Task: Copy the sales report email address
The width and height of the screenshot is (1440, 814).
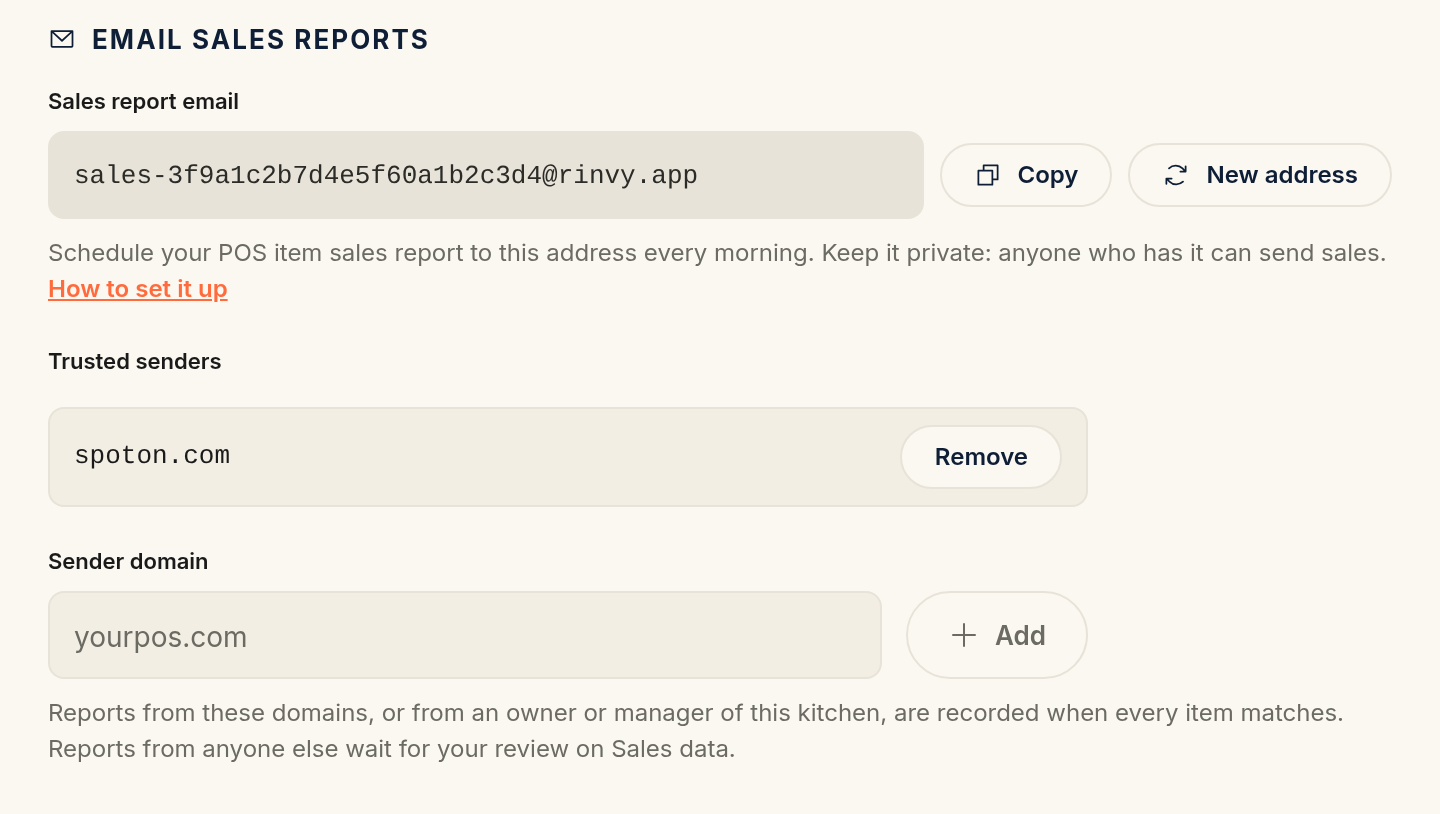Action: (1026, 175)
